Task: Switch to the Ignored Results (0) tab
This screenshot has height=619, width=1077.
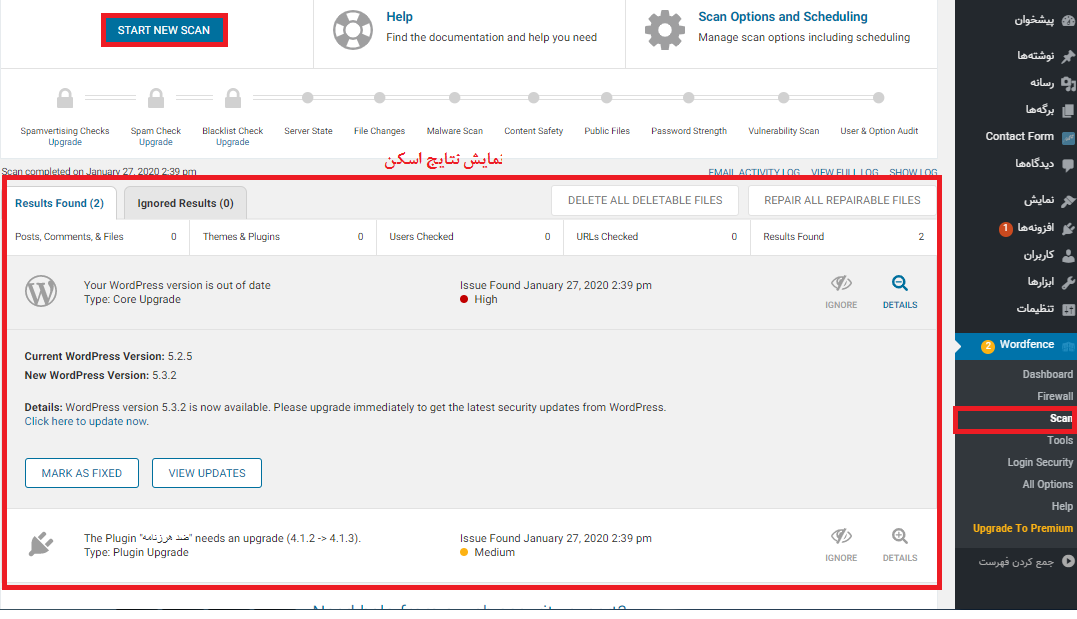Action: pyautogui.click(x=185, y=203)
